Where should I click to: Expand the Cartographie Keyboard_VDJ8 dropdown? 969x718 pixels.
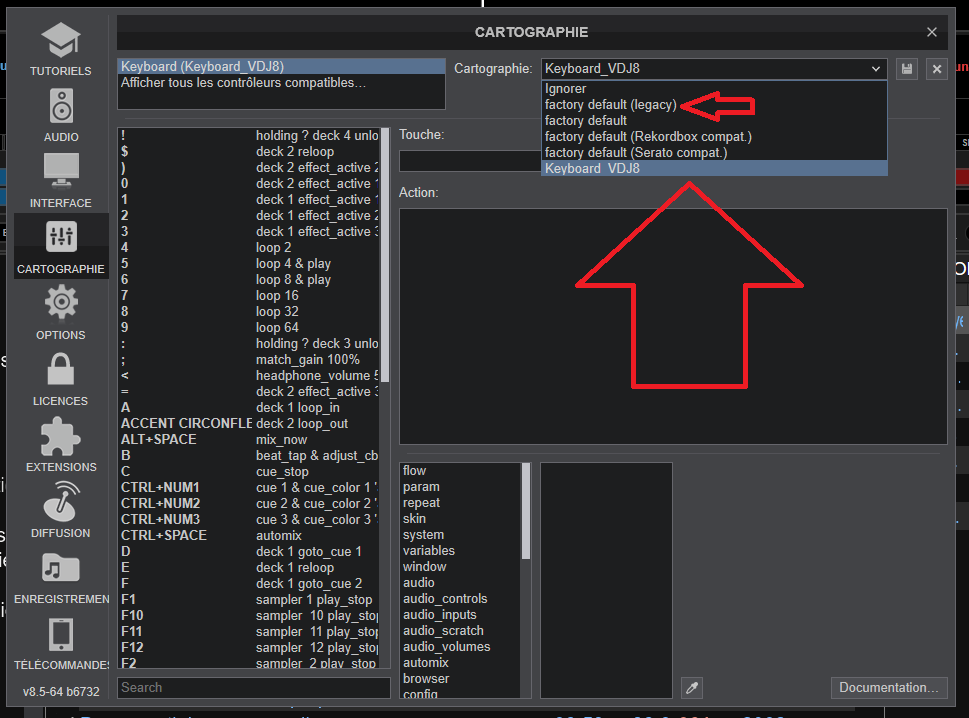point(714,69)
